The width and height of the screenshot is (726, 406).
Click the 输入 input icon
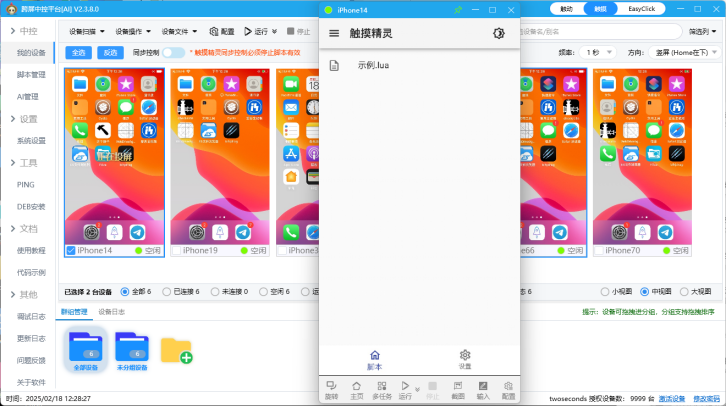coord(483,388)
